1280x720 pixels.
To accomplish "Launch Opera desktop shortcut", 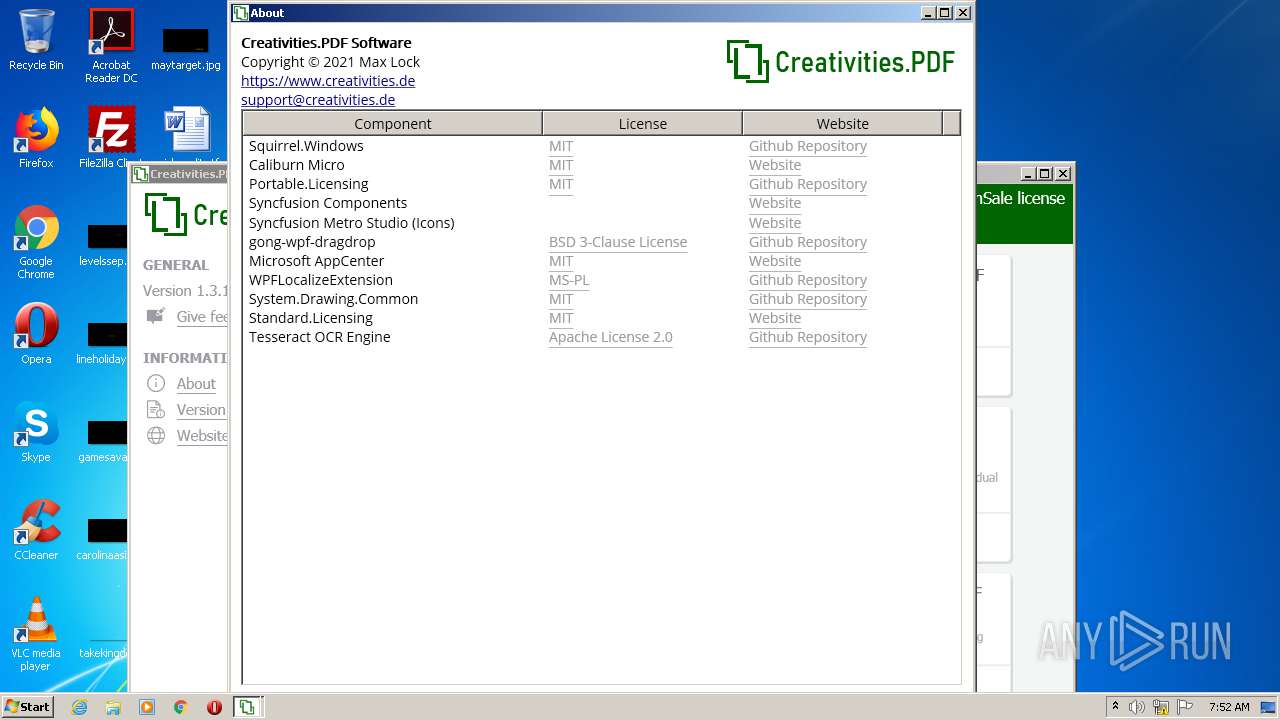I will point(36,334).
